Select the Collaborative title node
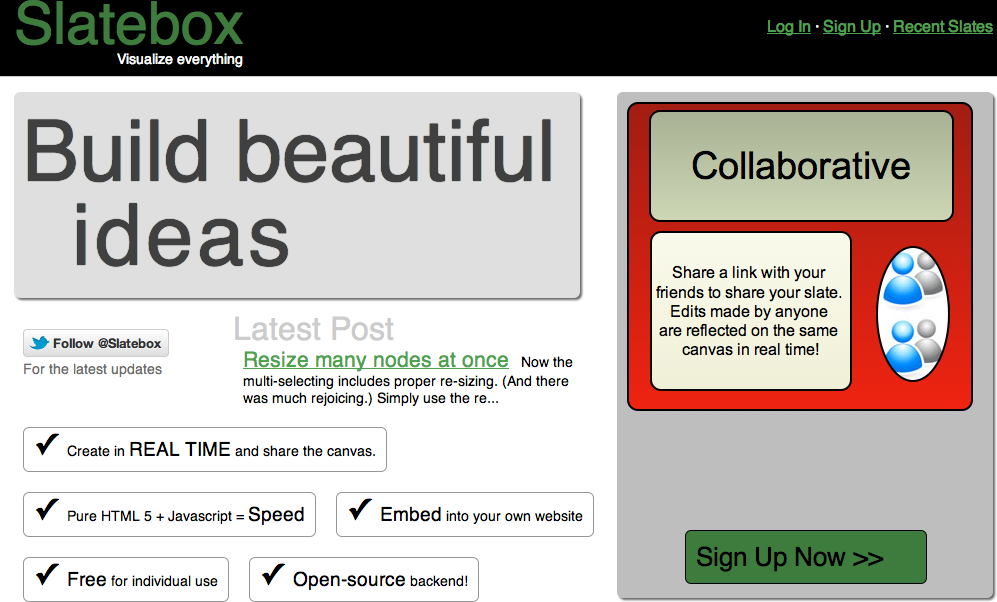Viewport: 997px width, 602px height. click(x=800, y=165)
